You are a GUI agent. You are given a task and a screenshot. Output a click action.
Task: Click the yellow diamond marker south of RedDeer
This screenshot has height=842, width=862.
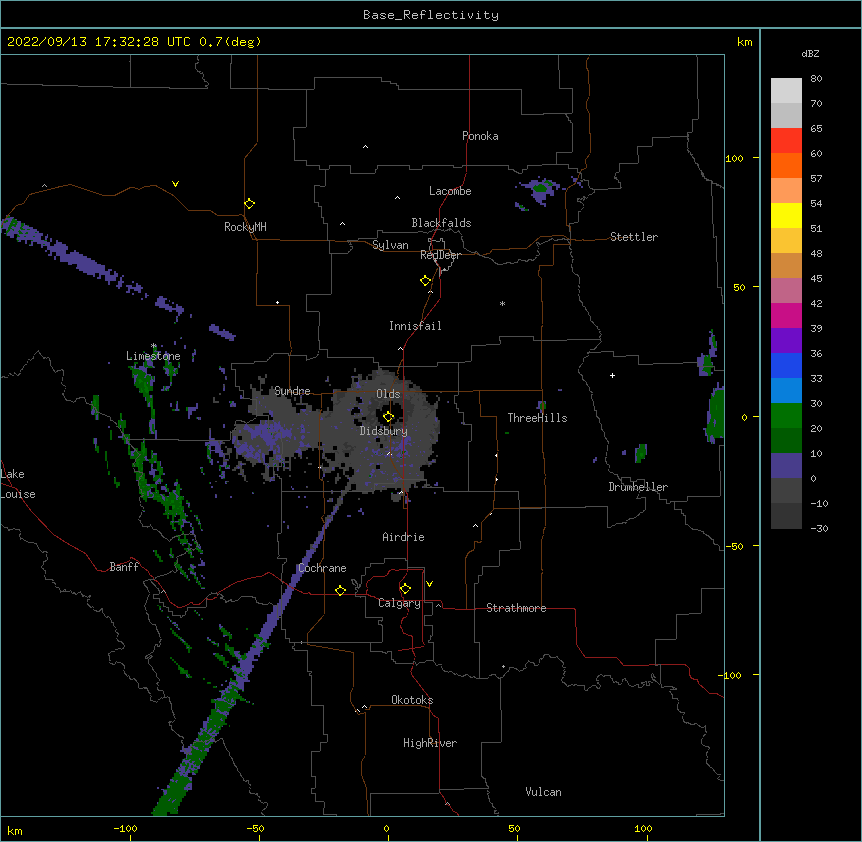pyautogui.click(x=425, y=281)
